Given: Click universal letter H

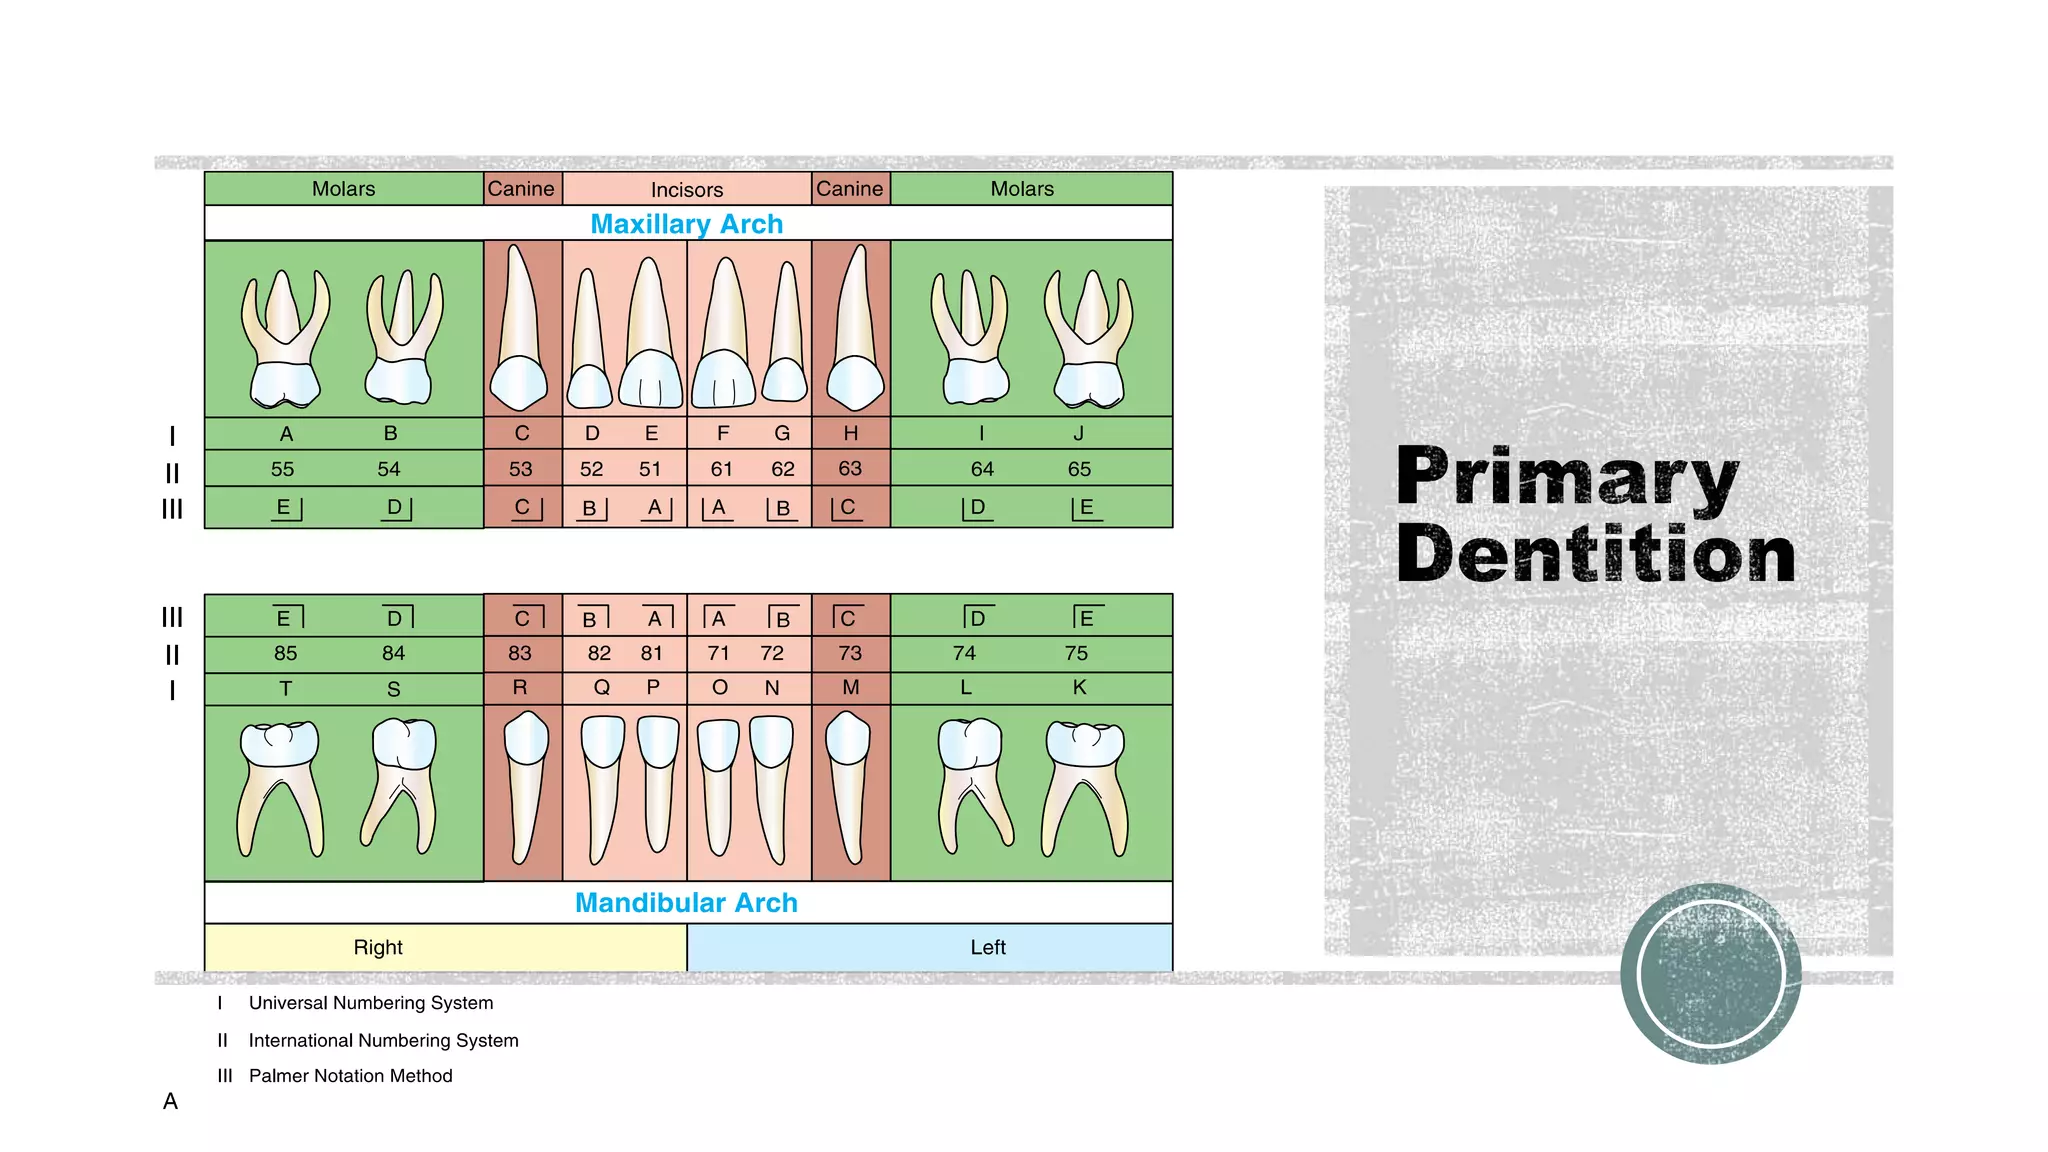Looking at the screenshot, I should pos(851,433).
